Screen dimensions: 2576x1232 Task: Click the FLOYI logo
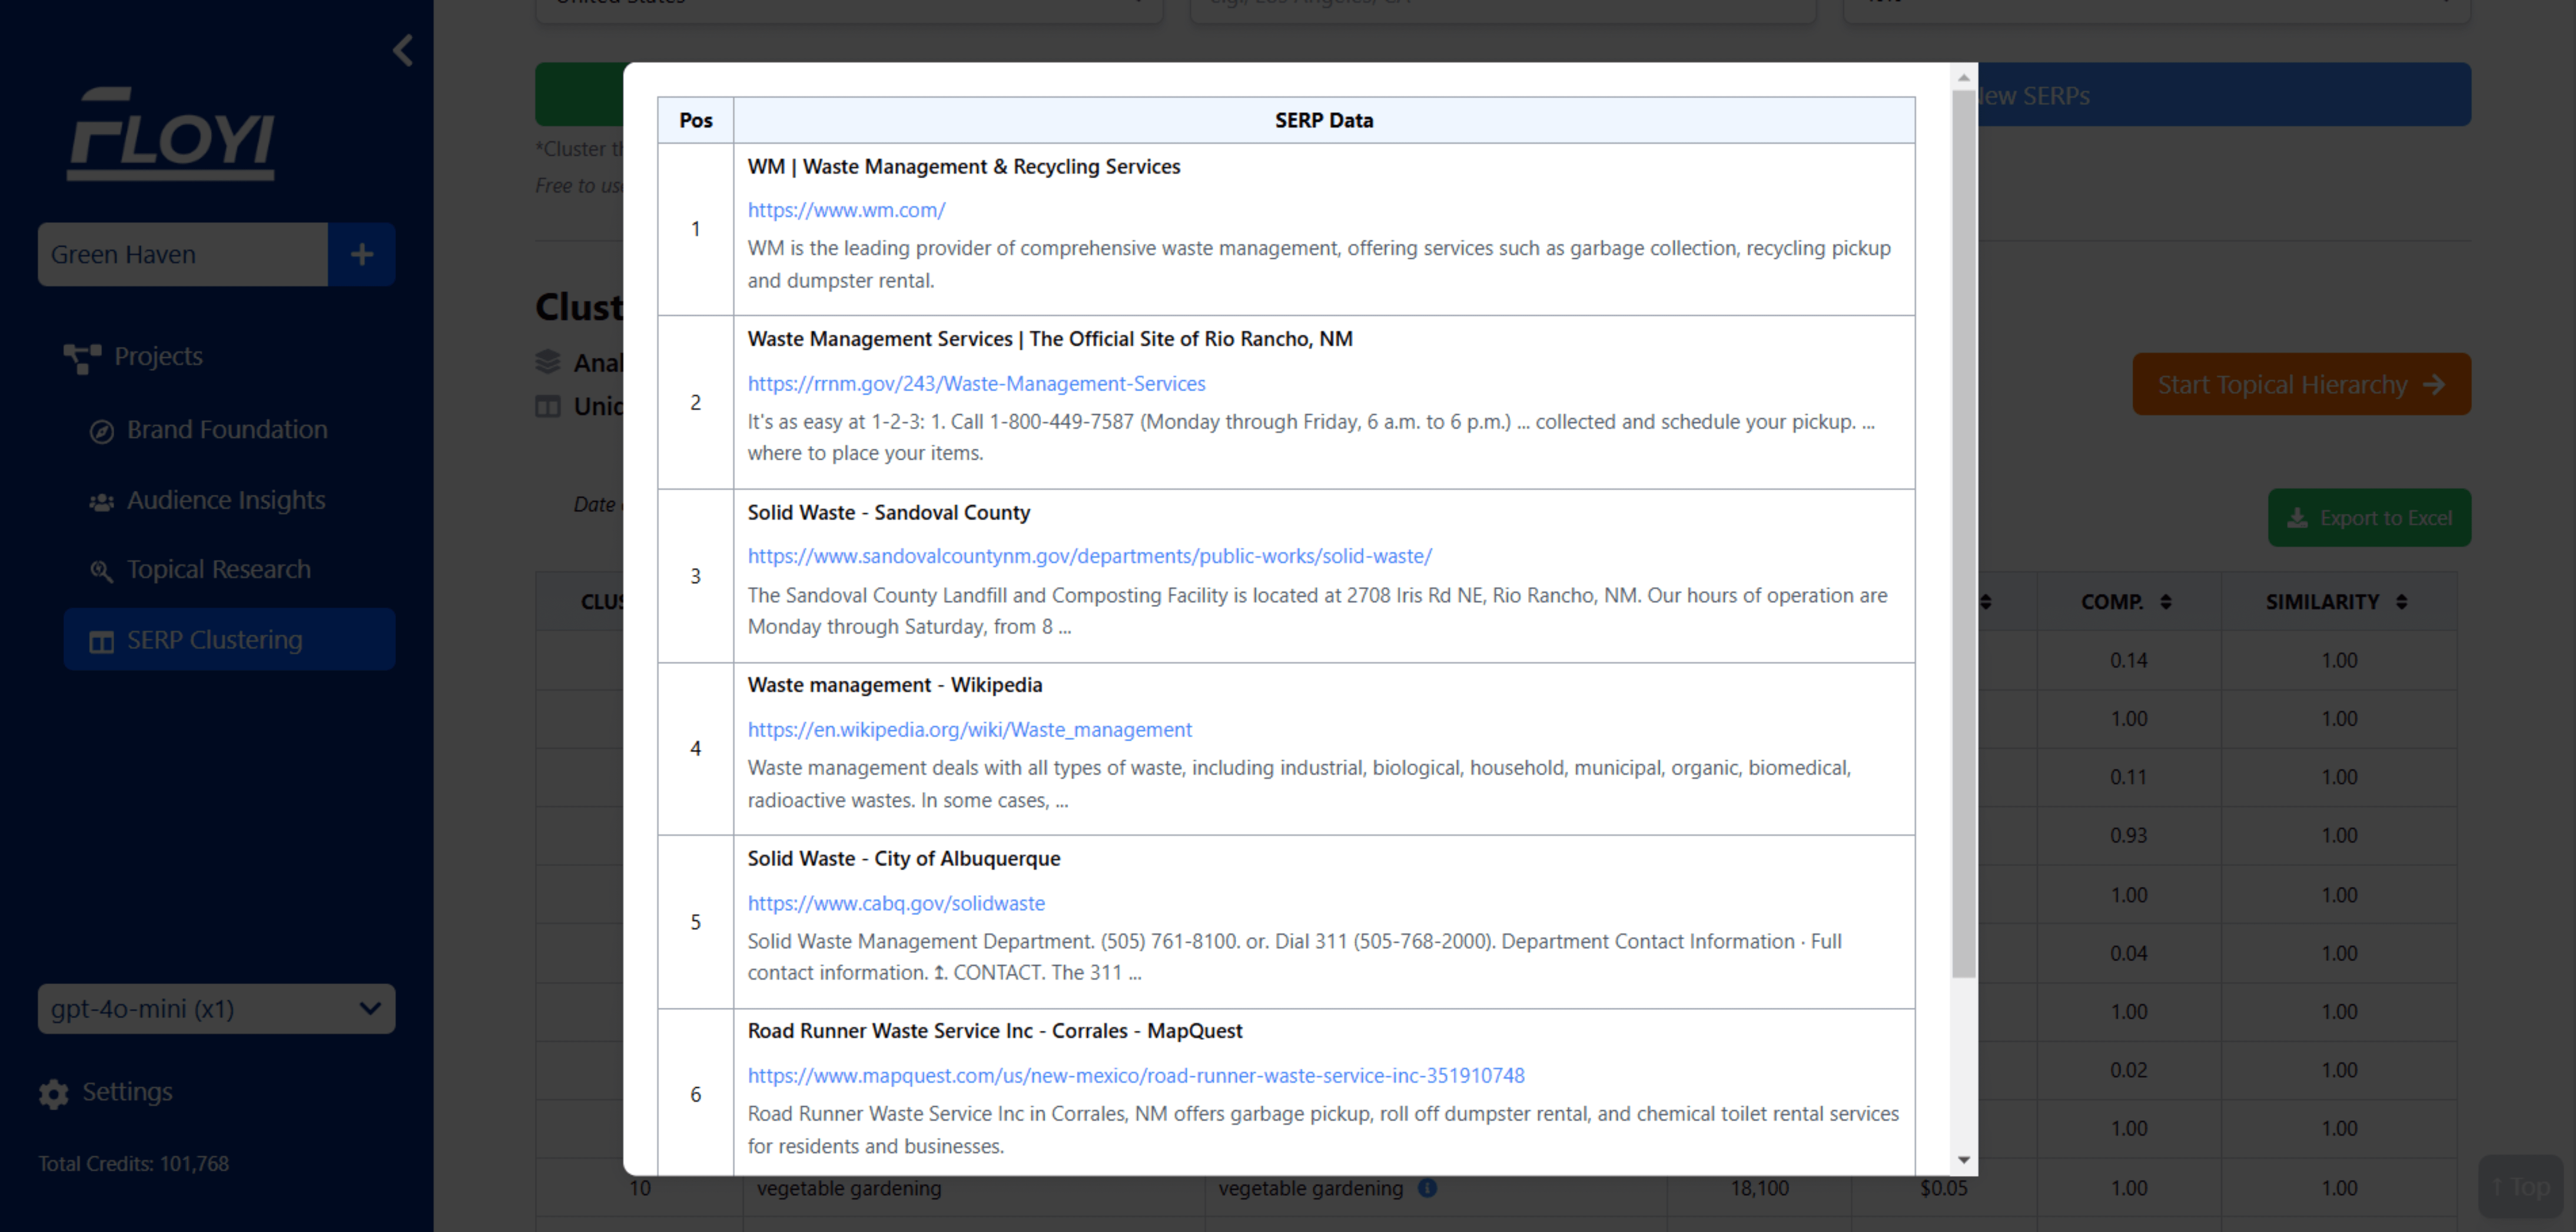click(x=171, y=133)
